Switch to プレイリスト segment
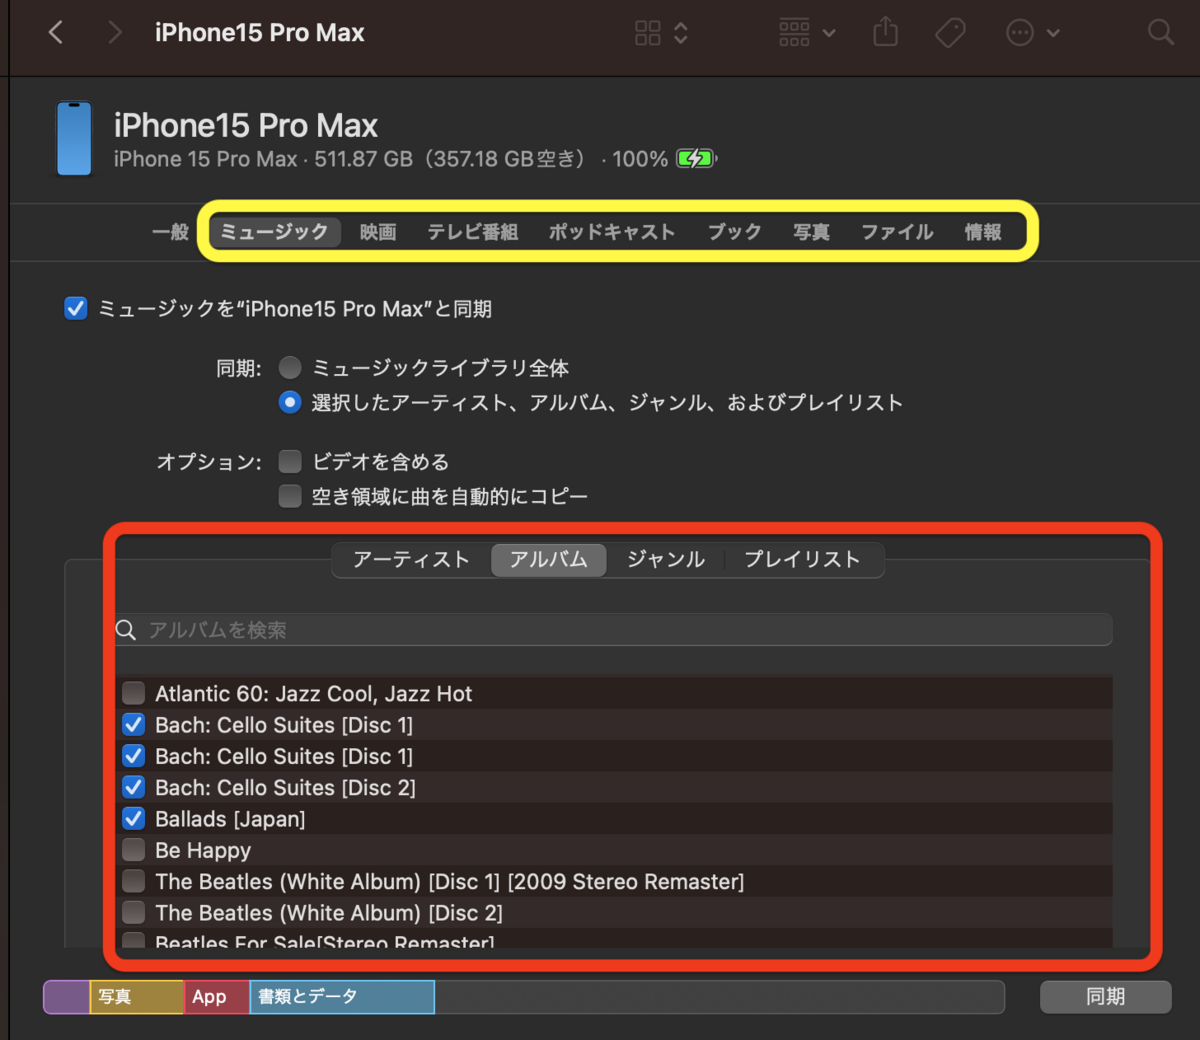Image resolution: width=1200 pixels, height=1040 pixels. point(803,560)
